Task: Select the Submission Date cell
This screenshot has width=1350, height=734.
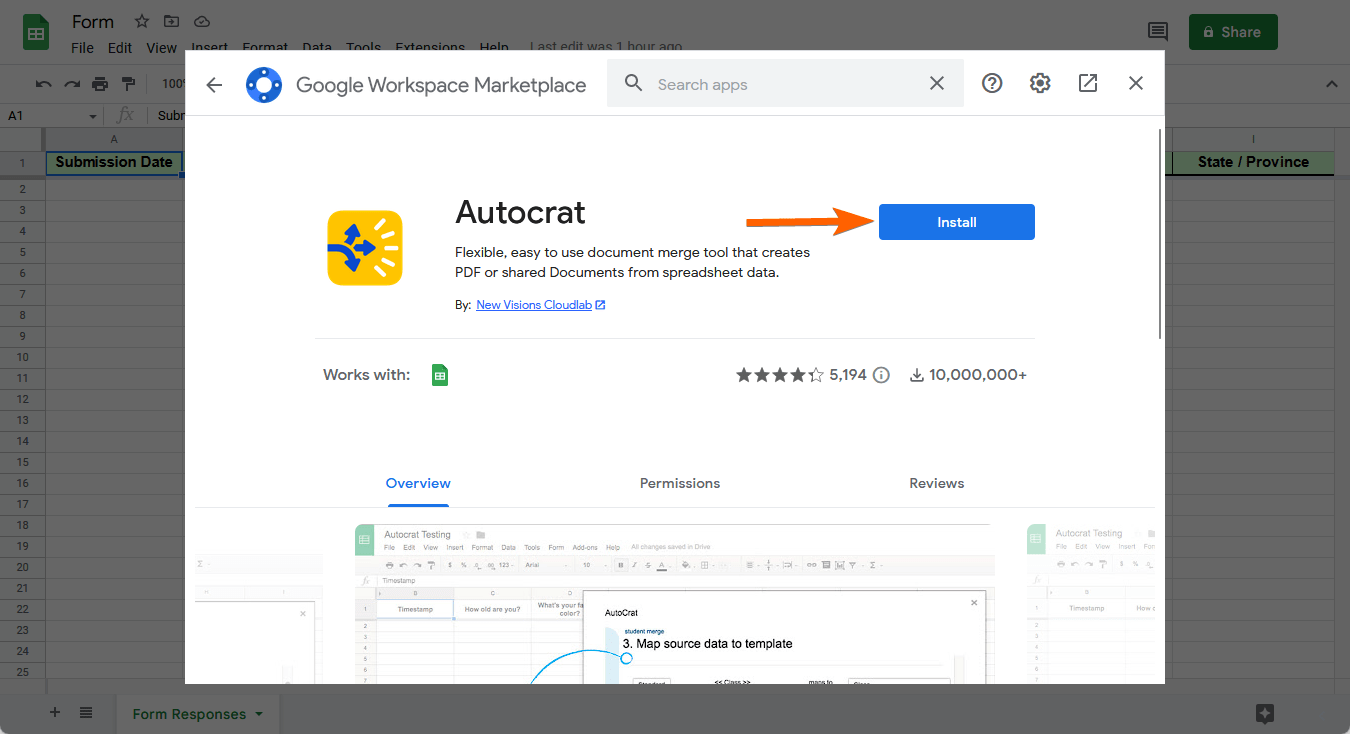Action: pyautogui.click(x=114, y=162)
